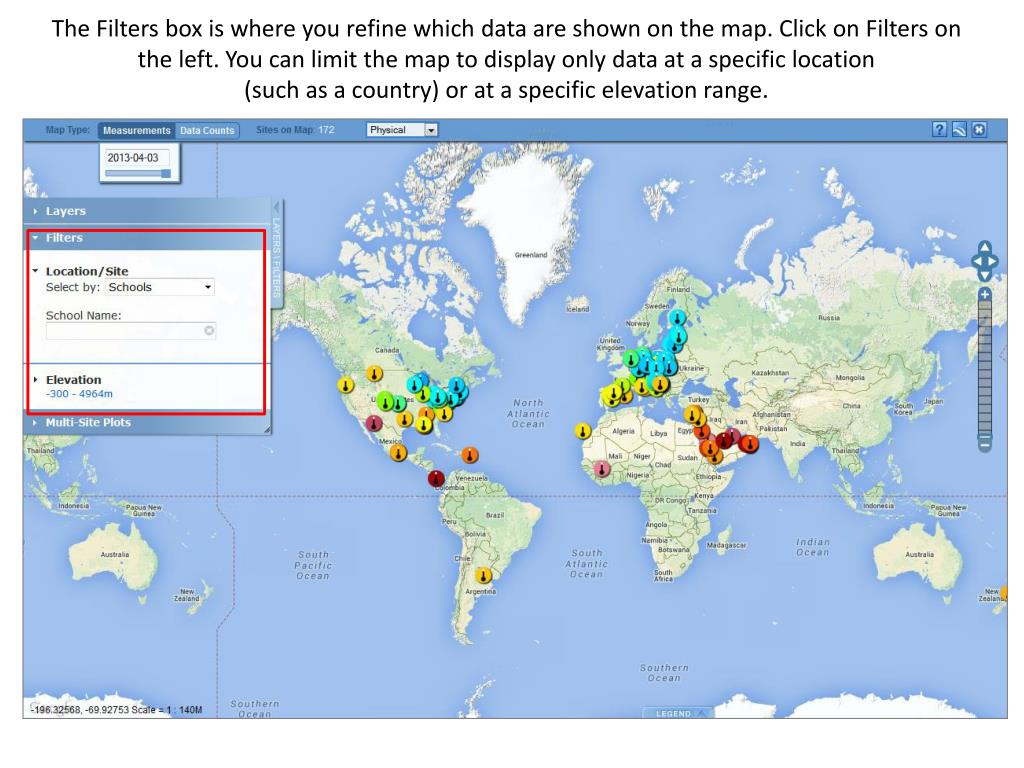Click the layer-sheets icon beside help
Viewport: 1024px width, 768px height.
[959, 129]
